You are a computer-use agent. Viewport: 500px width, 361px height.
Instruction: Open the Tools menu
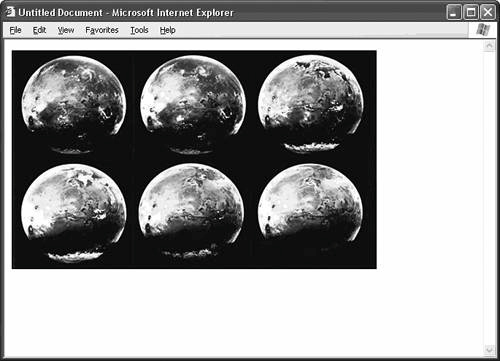click(x=139, y=30)
